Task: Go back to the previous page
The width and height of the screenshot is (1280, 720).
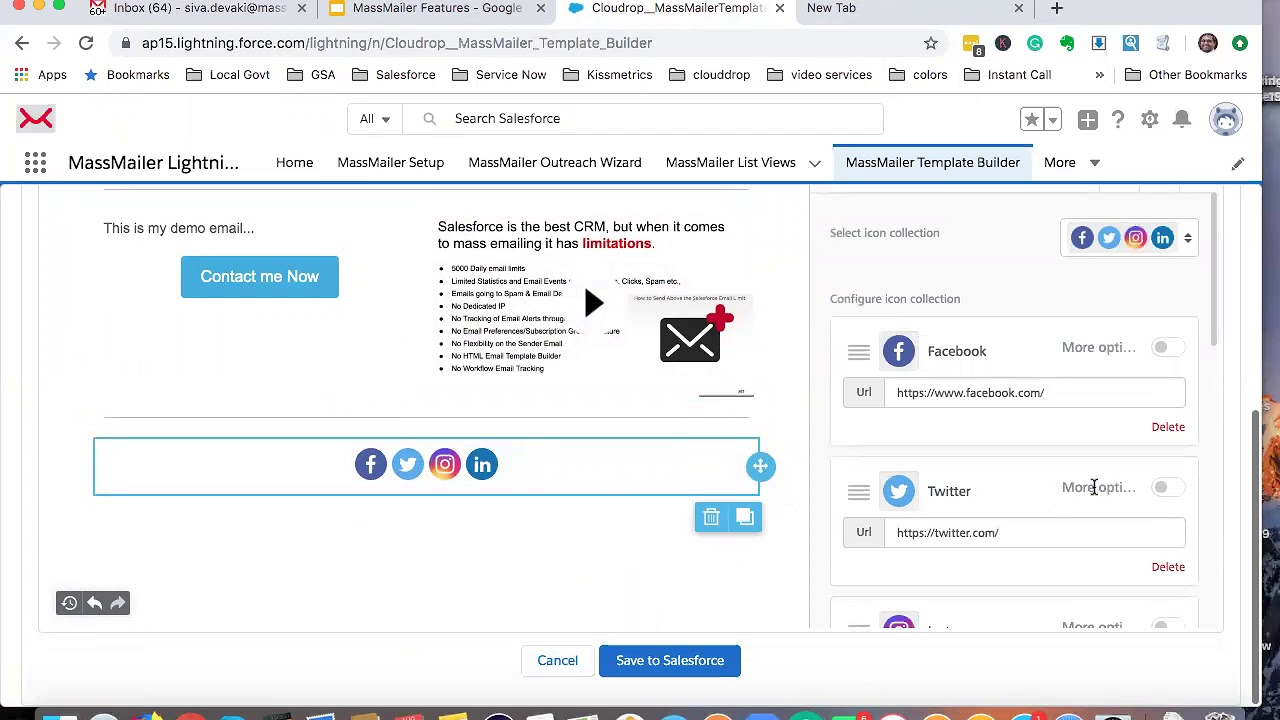Action: pyautogui.click(x=22, y=43)
